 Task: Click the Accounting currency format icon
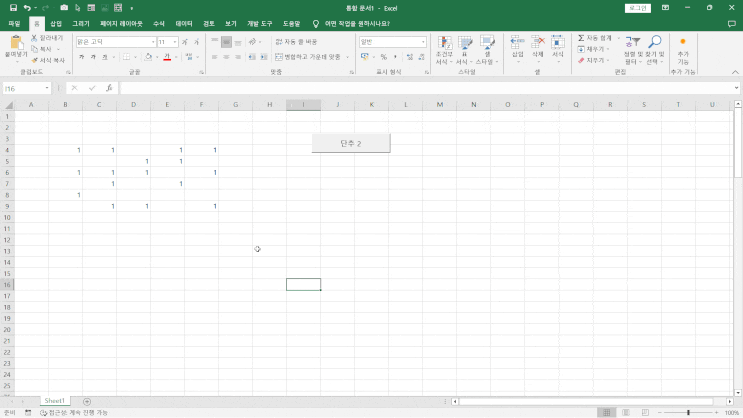click(x=365, y=57)
